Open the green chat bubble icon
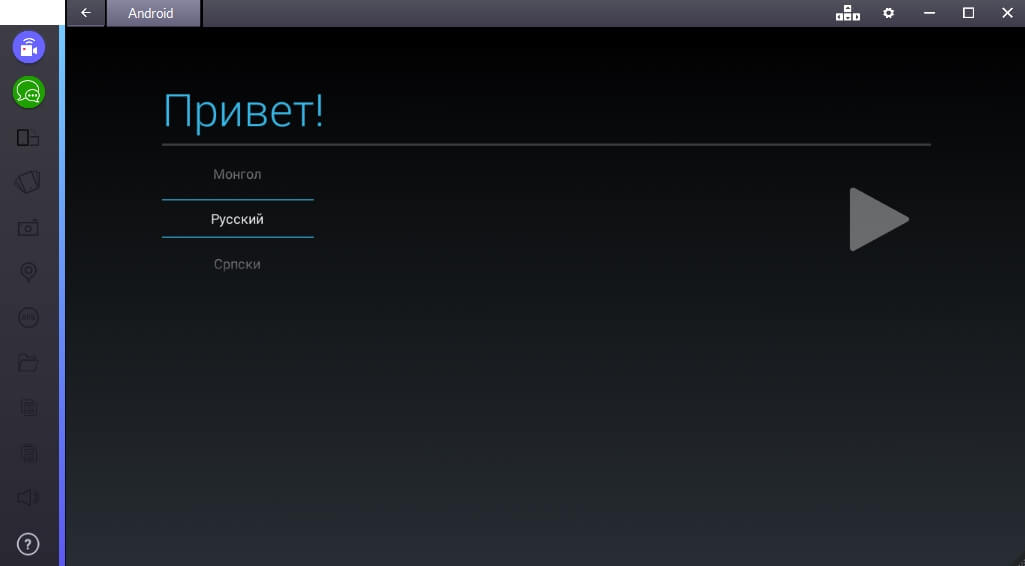Image resolution: width=1025 pixels, height=566 pixels. point(29,93)
